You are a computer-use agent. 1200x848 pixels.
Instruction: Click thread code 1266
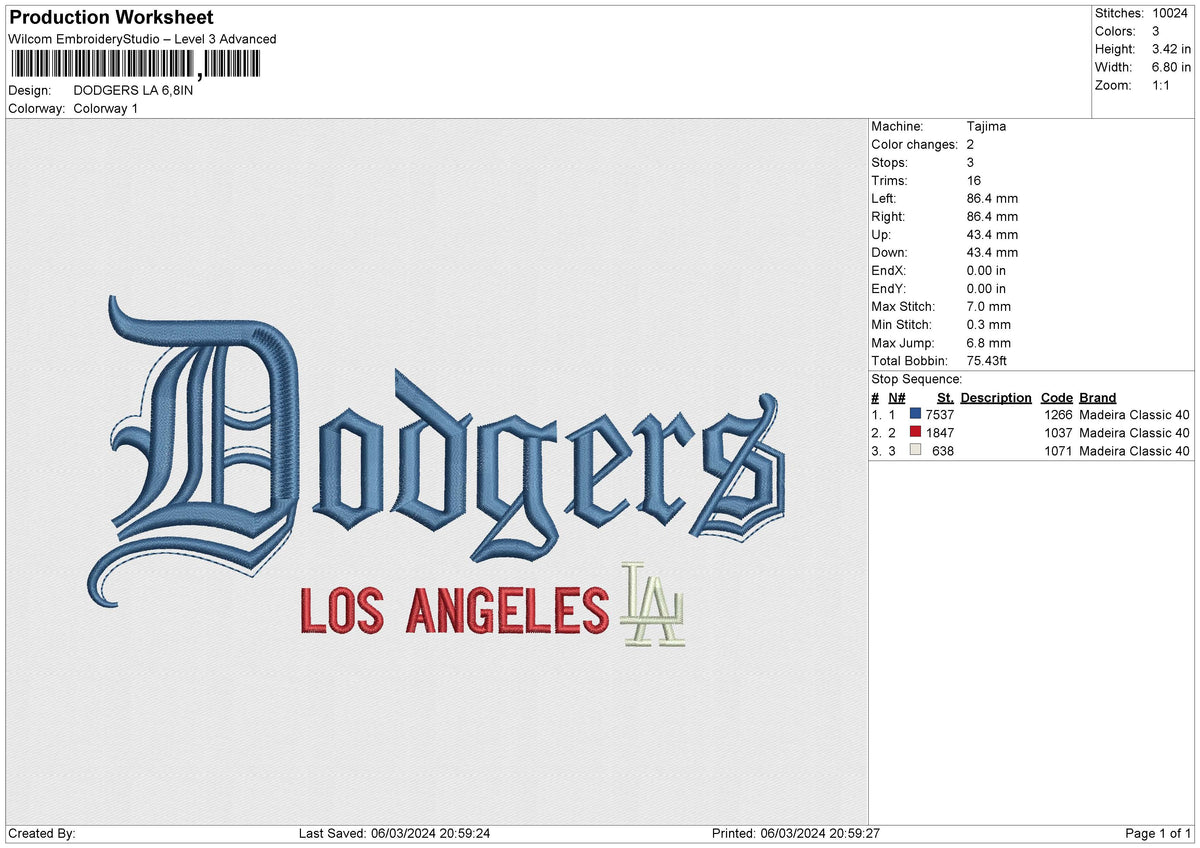[1058, 414]
